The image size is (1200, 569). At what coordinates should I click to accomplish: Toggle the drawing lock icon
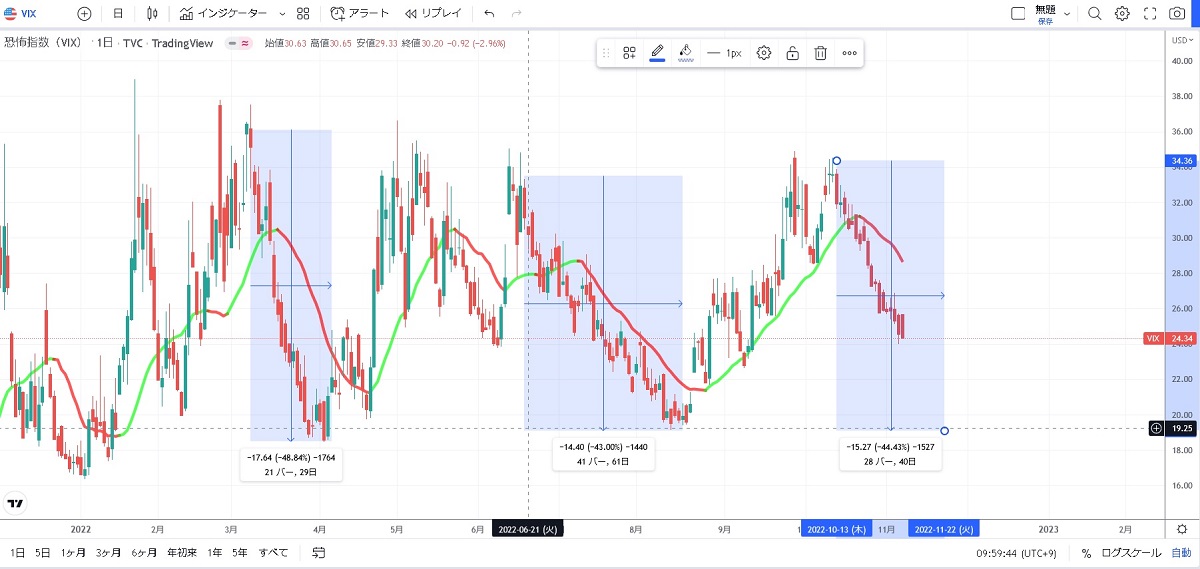pos(792,53)
